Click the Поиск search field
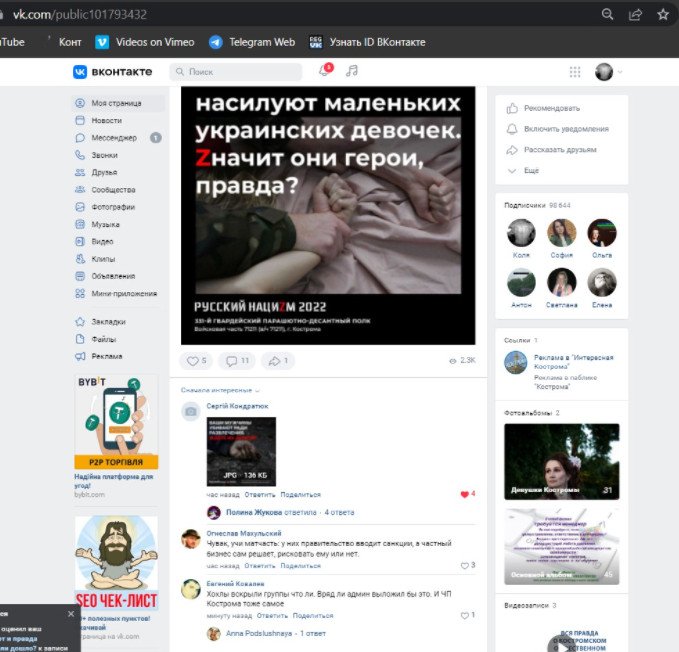Viewport: 679px width, 652px height. pos(236,72)
